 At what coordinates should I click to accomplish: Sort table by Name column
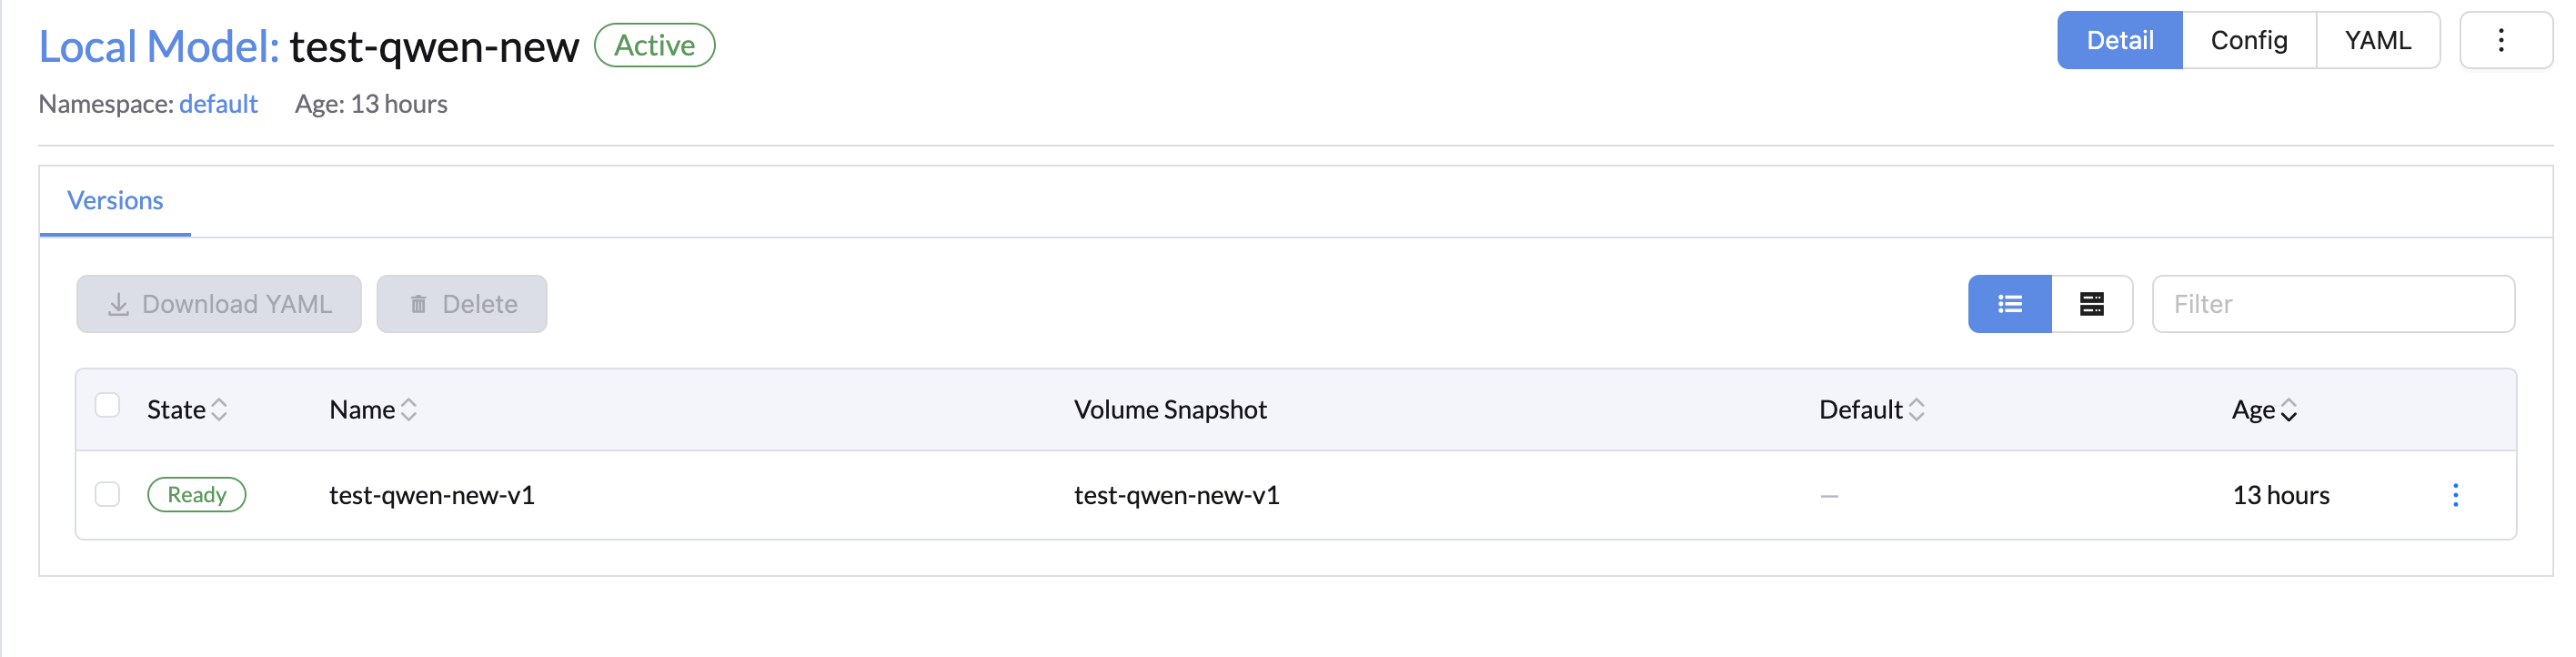373,410
